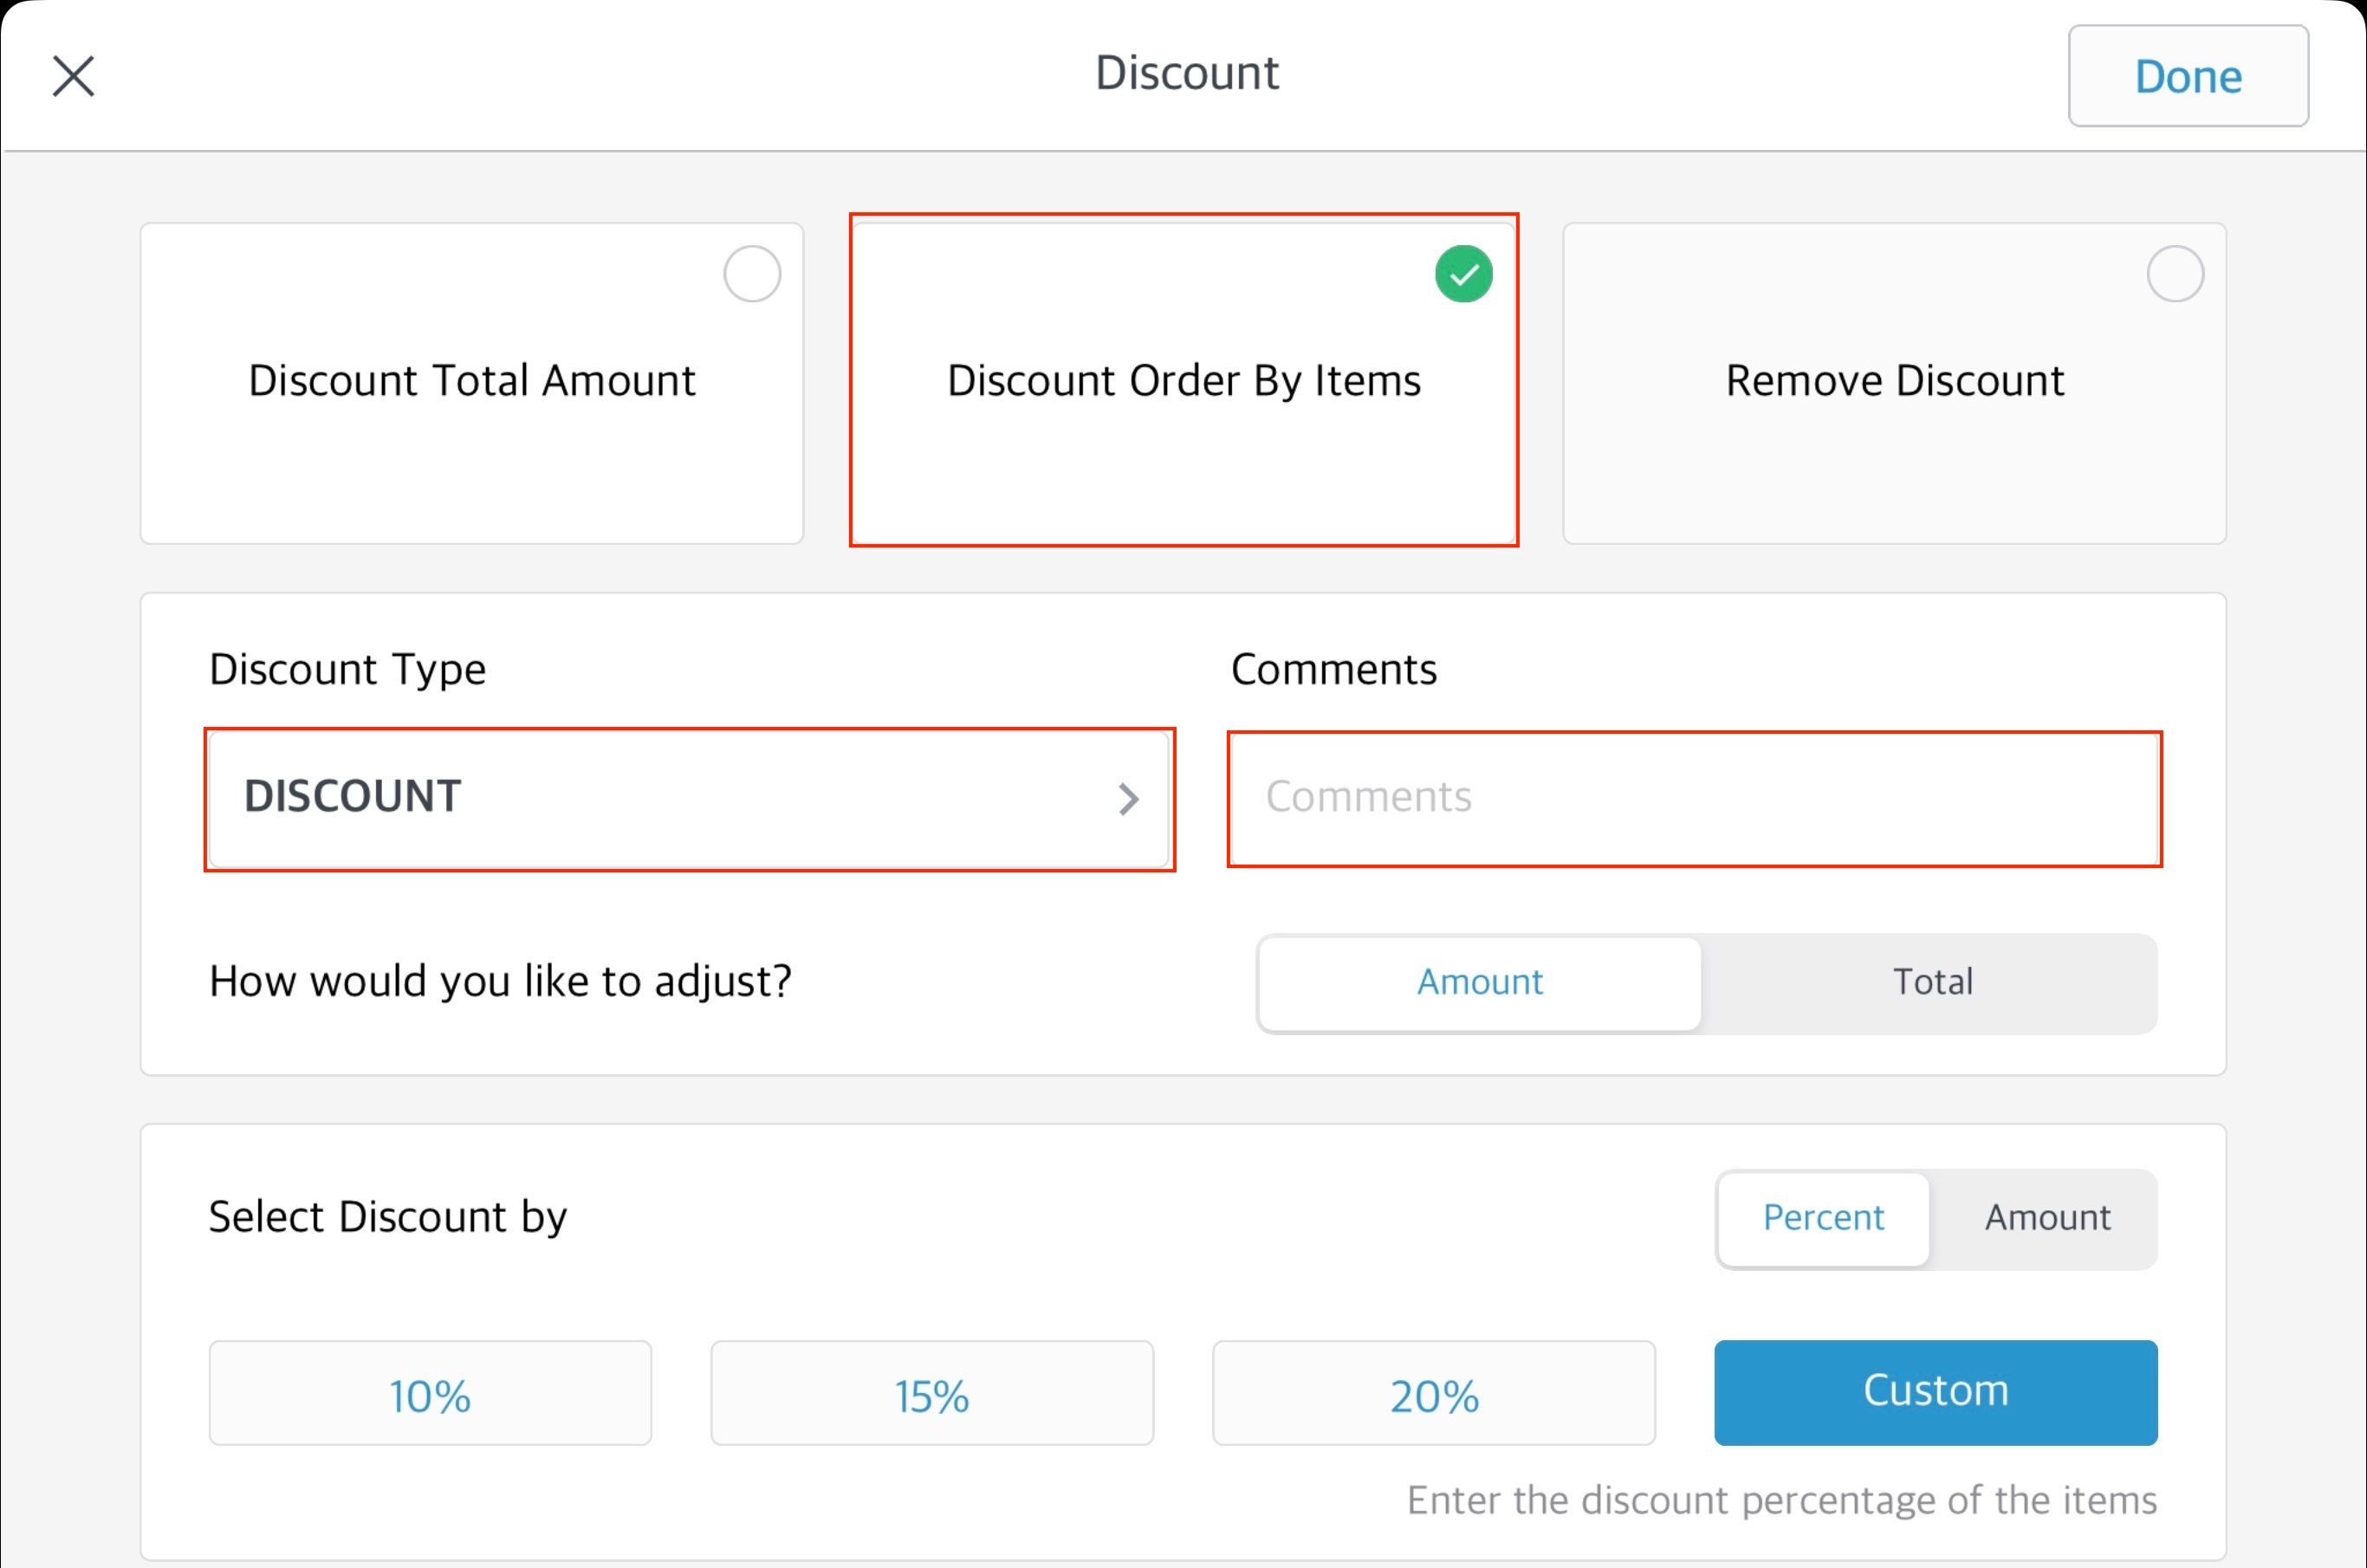Viewport: 2367px width, 1568px height.
Task: Click into the Comments text field
Action: click(1694, 799)
